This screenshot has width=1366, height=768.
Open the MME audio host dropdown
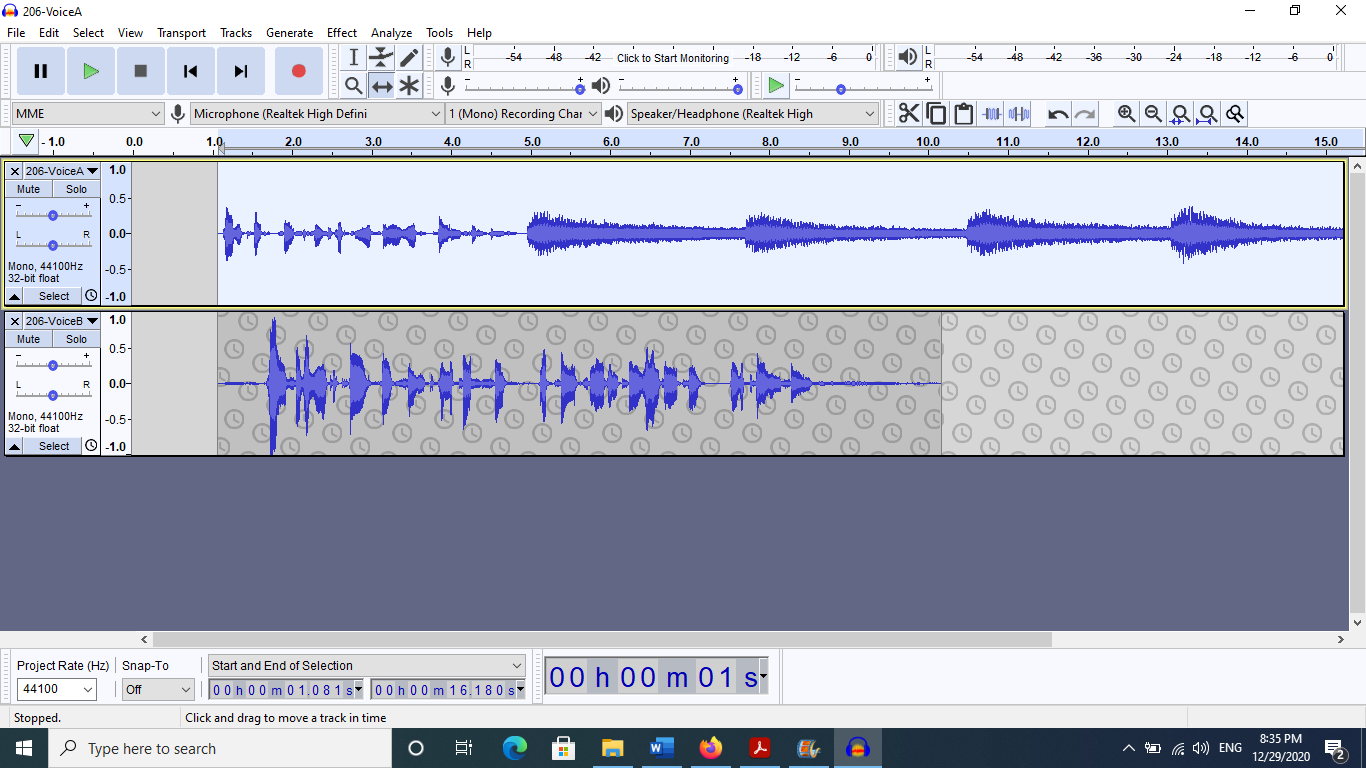coord(87,114)
